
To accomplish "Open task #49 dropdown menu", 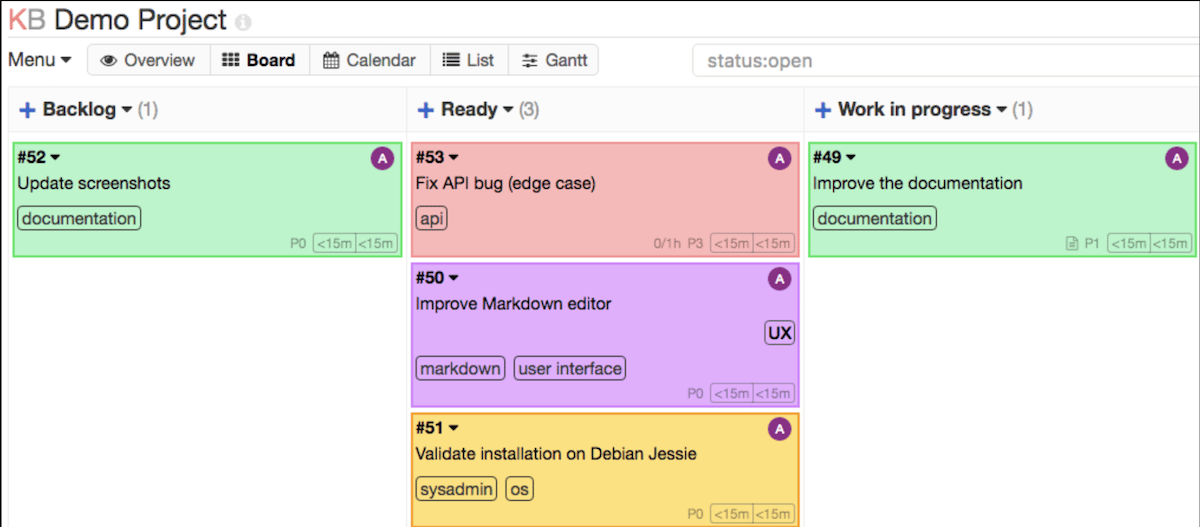I will [x=834, y=157].
